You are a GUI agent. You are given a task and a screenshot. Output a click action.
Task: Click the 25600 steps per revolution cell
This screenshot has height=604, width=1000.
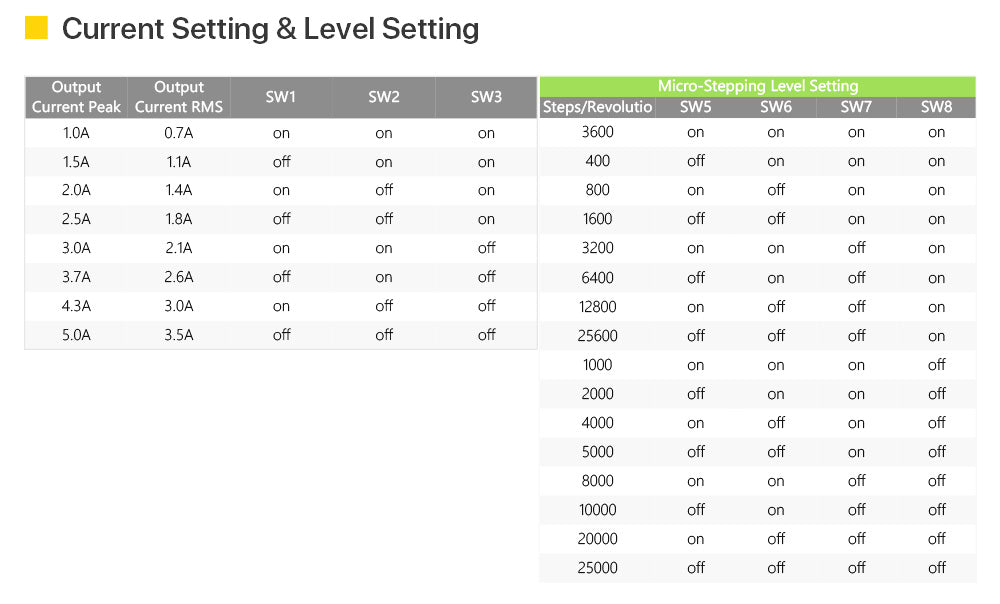(x=598, y=335)
